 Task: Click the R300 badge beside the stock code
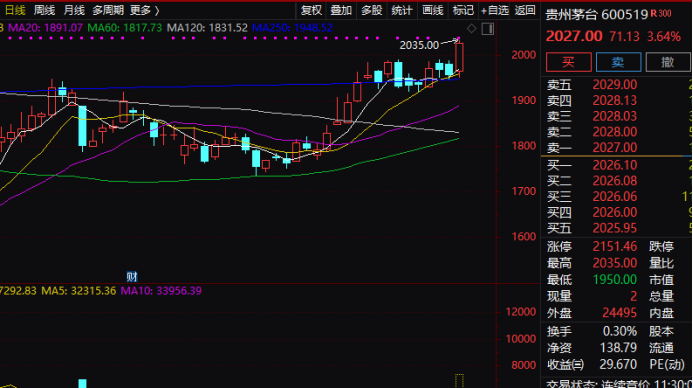(661, 14)
